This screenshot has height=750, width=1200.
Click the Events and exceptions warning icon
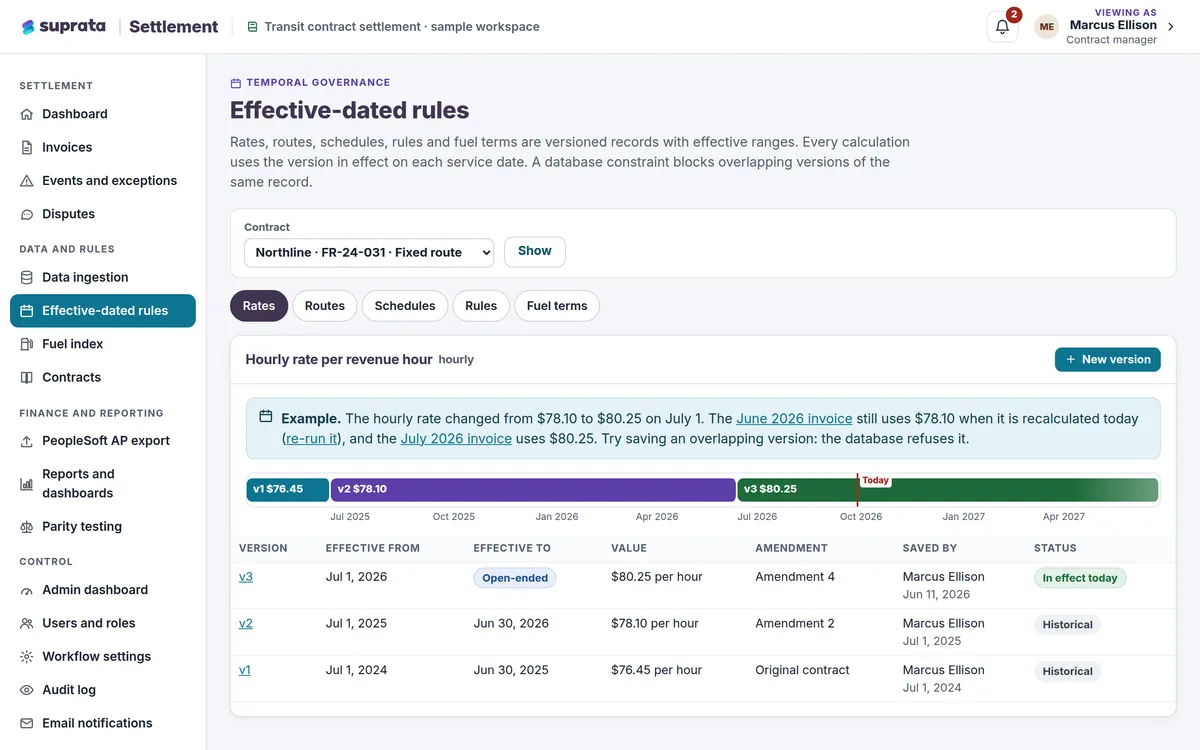(x=27, y=181)
